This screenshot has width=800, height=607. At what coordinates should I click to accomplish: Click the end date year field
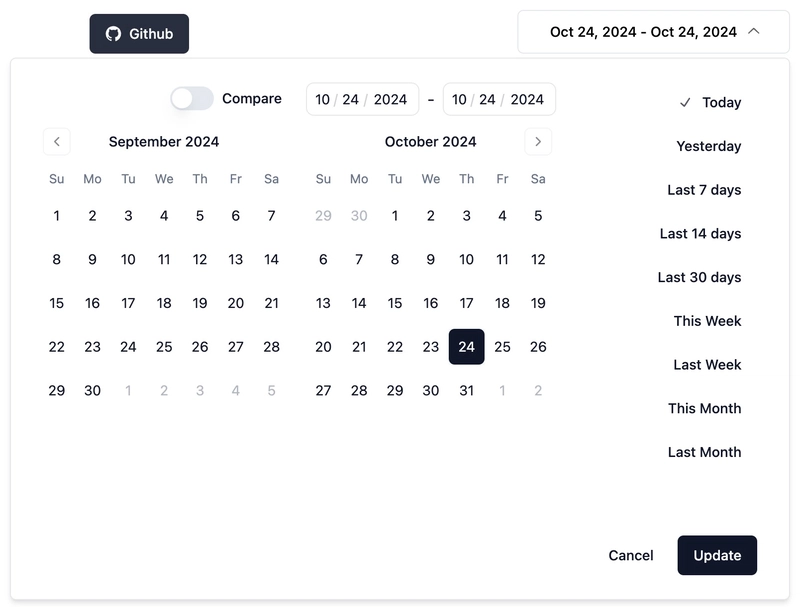(527, 99)
